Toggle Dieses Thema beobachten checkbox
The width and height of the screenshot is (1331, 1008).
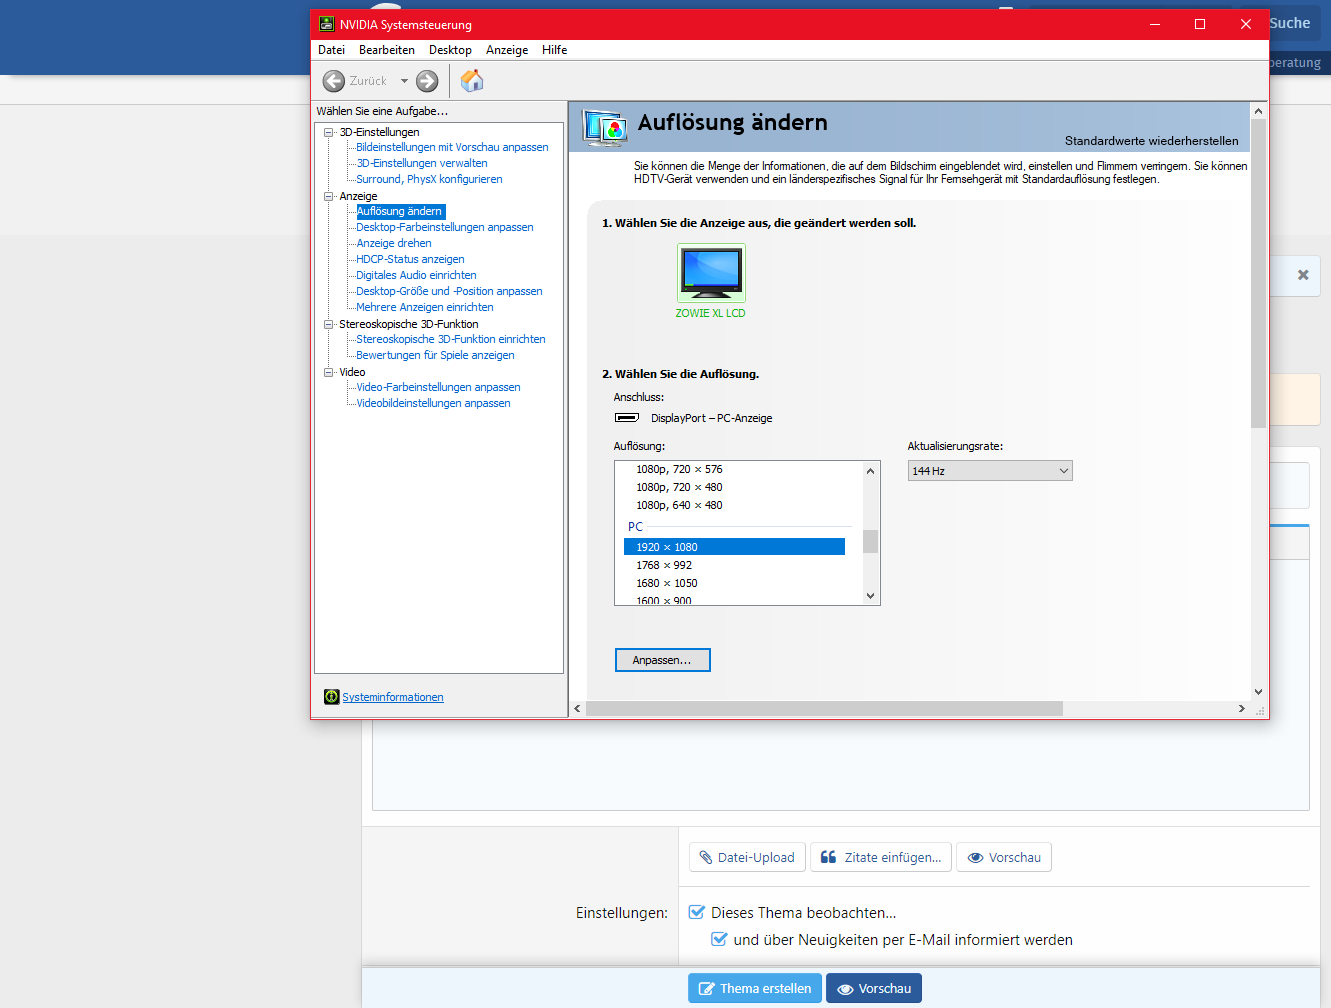(x=697, y=912)
